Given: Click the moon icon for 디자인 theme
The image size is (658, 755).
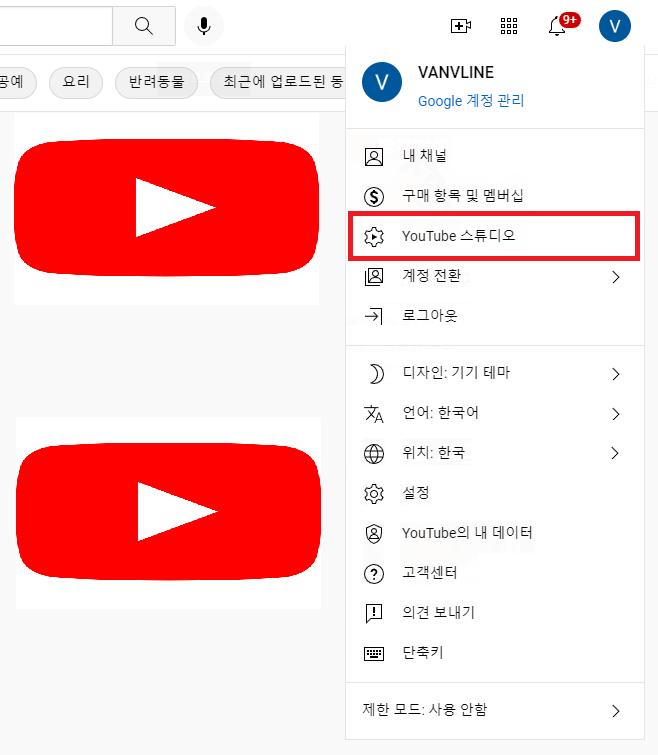Looking at the screenshot, I should click(x=376, y=374).
